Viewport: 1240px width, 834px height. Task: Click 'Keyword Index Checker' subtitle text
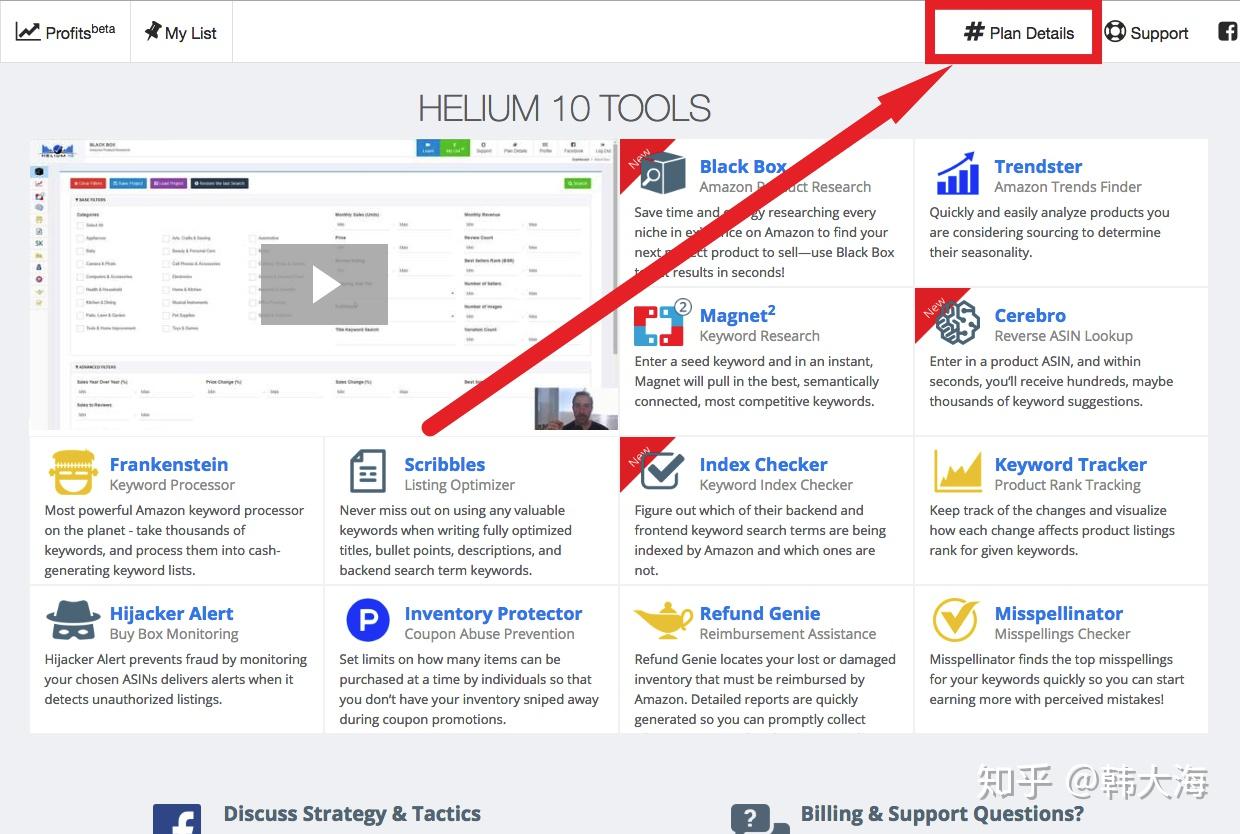point(776,485)
